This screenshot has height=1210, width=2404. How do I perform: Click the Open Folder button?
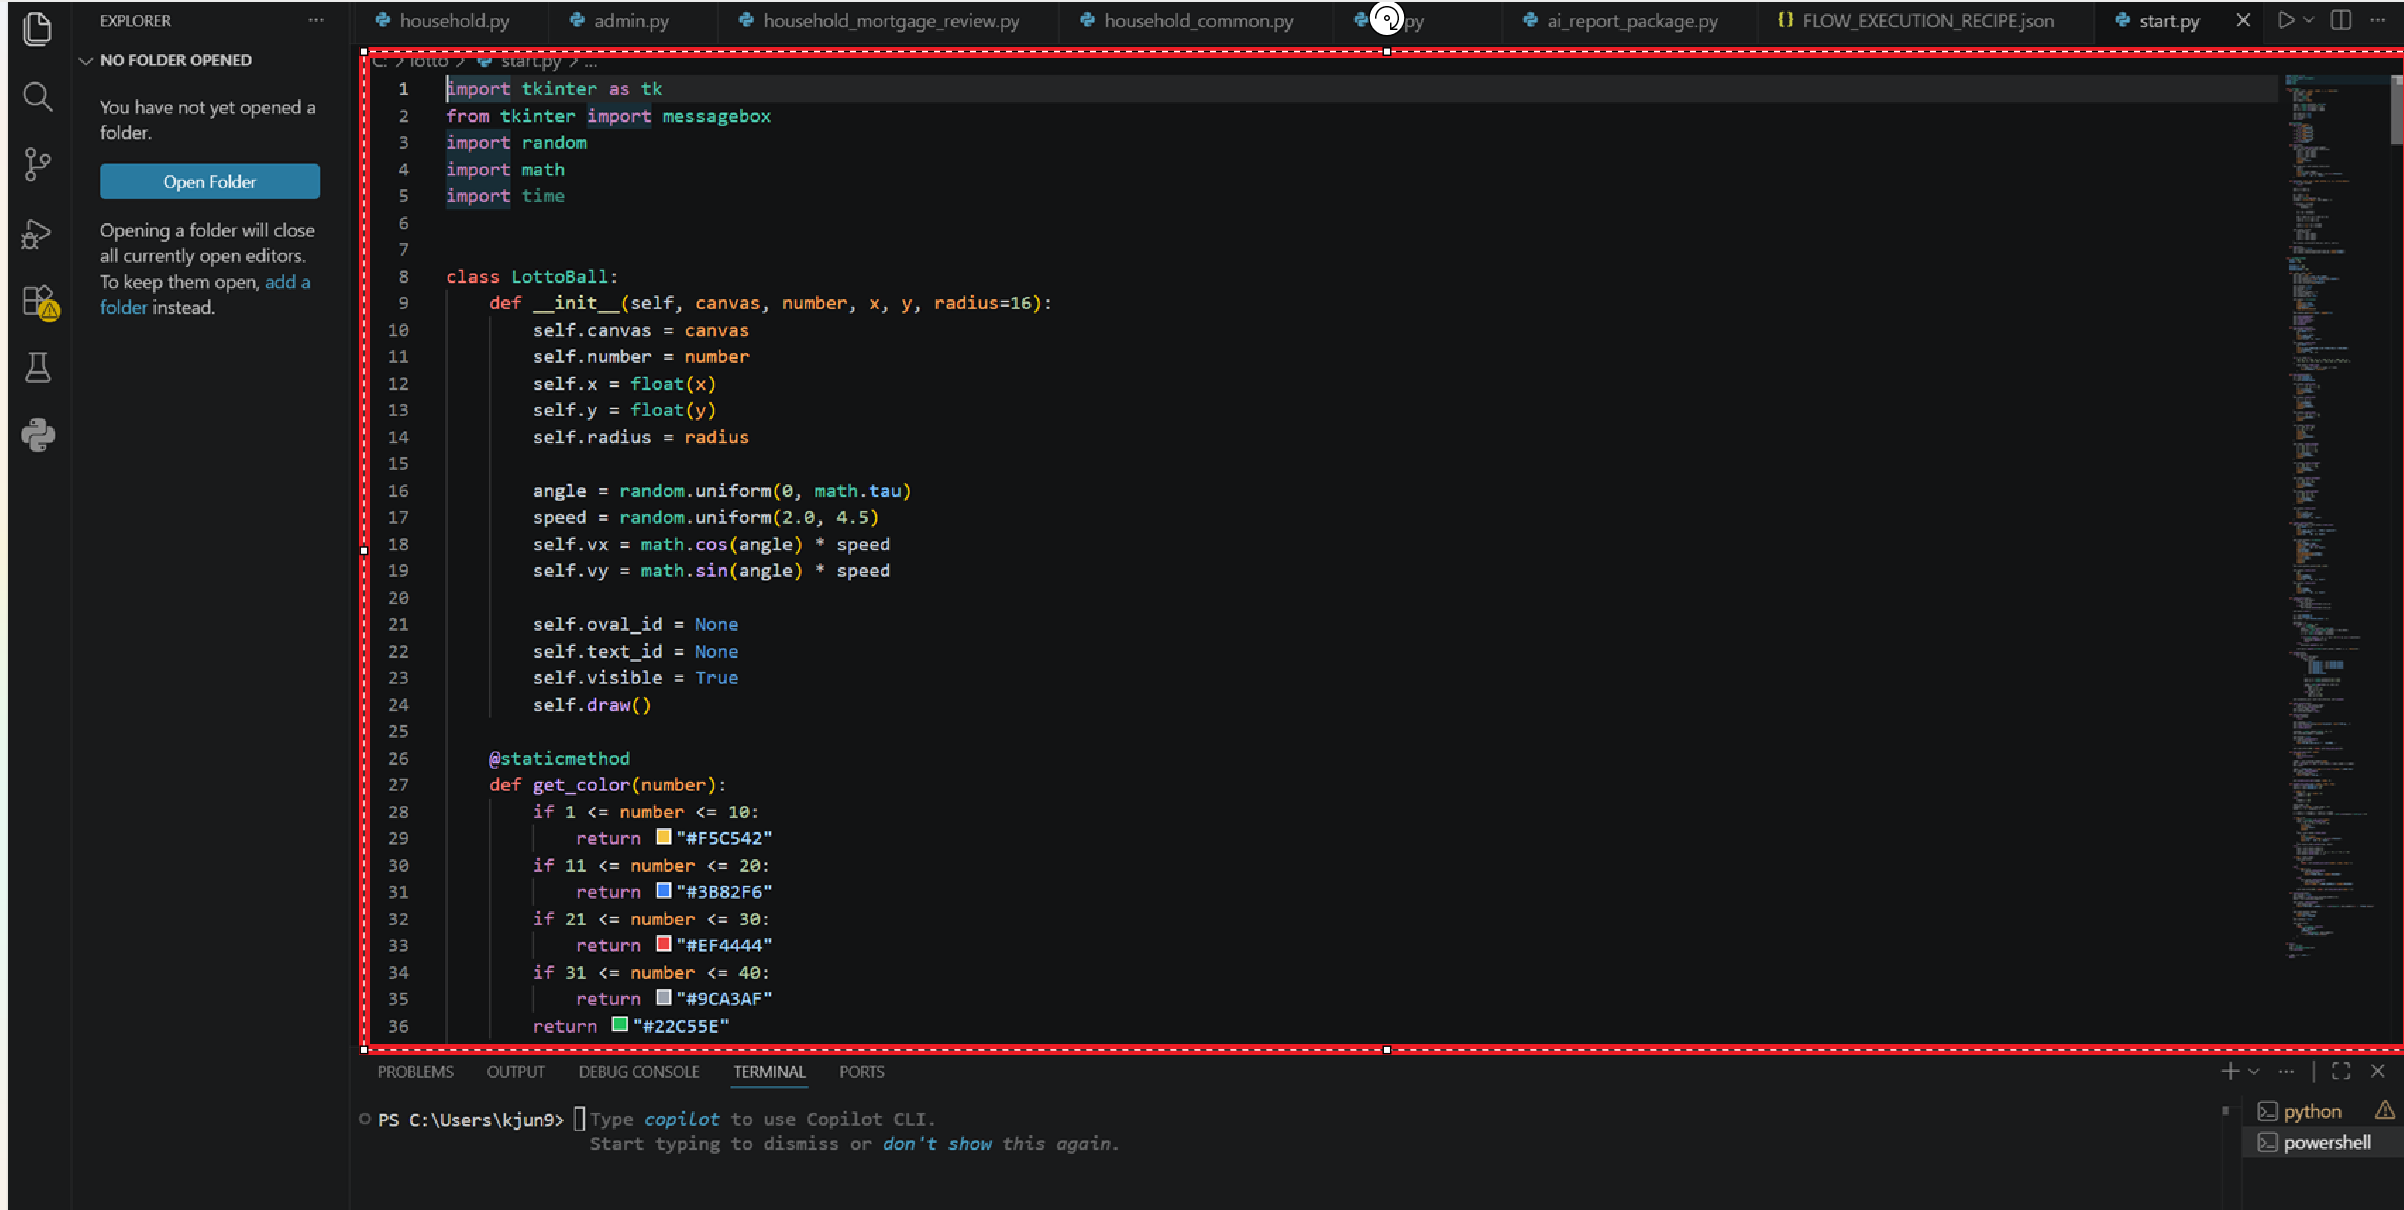pyautogui.click(x=210, y=182)
